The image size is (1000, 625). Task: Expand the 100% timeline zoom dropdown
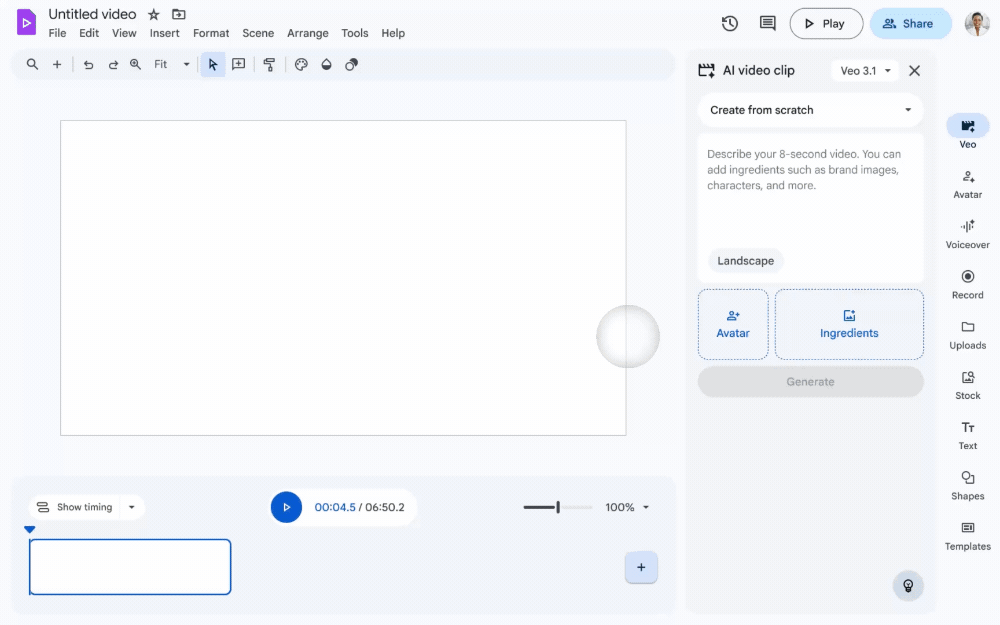pyautogui.click(x=628, y=507)
